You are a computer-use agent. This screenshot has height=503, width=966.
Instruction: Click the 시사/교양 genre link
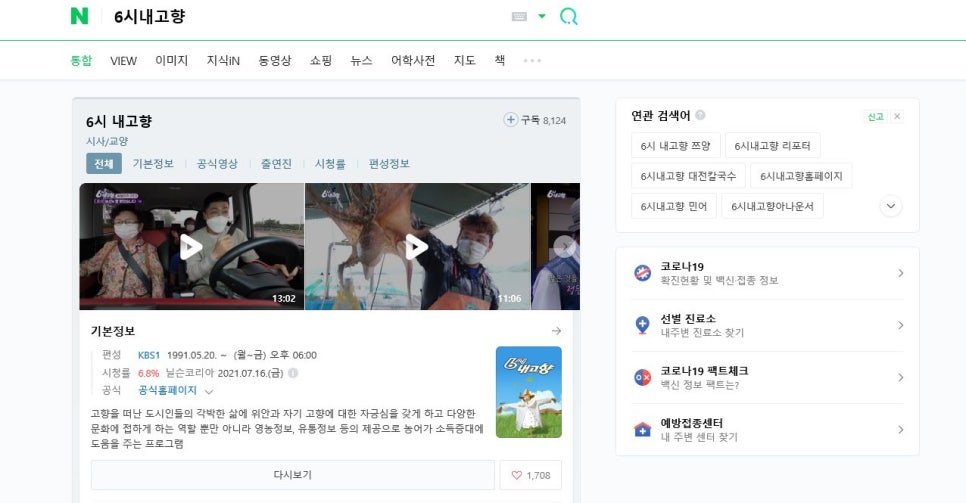coord(107,141)
